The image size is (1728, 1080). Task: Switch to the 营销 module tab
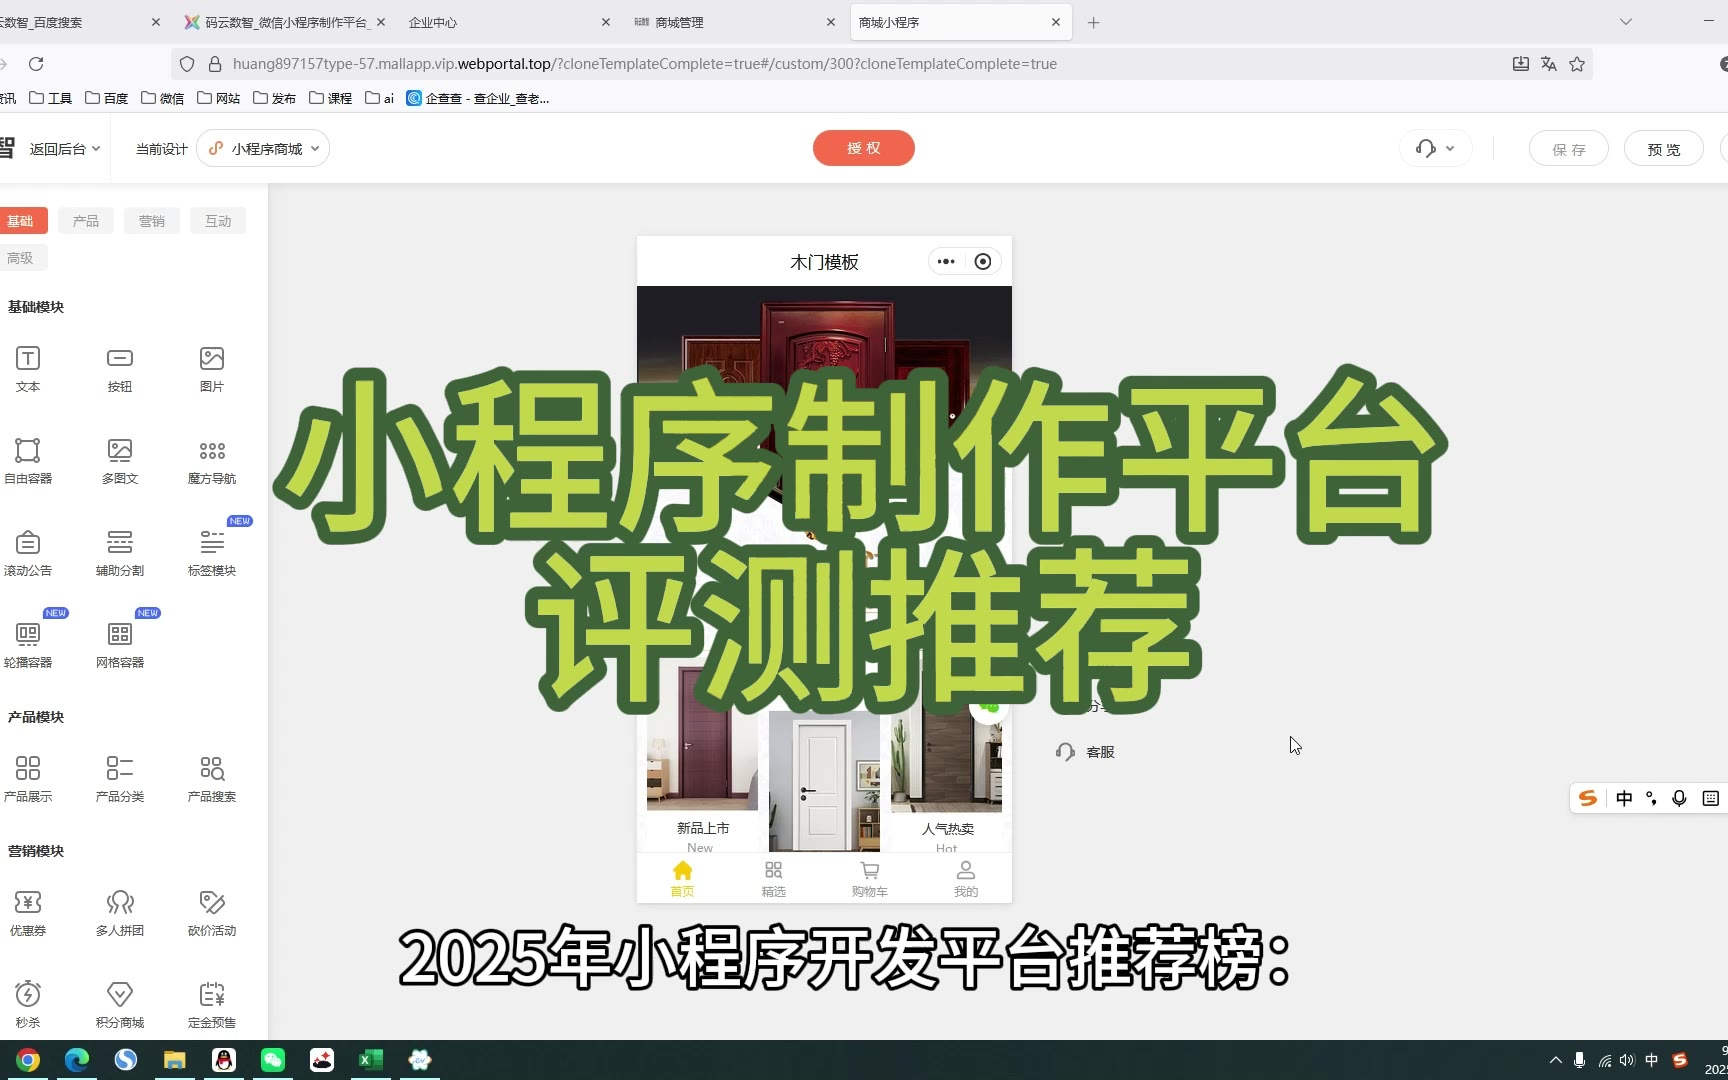(x=152, y=221)
